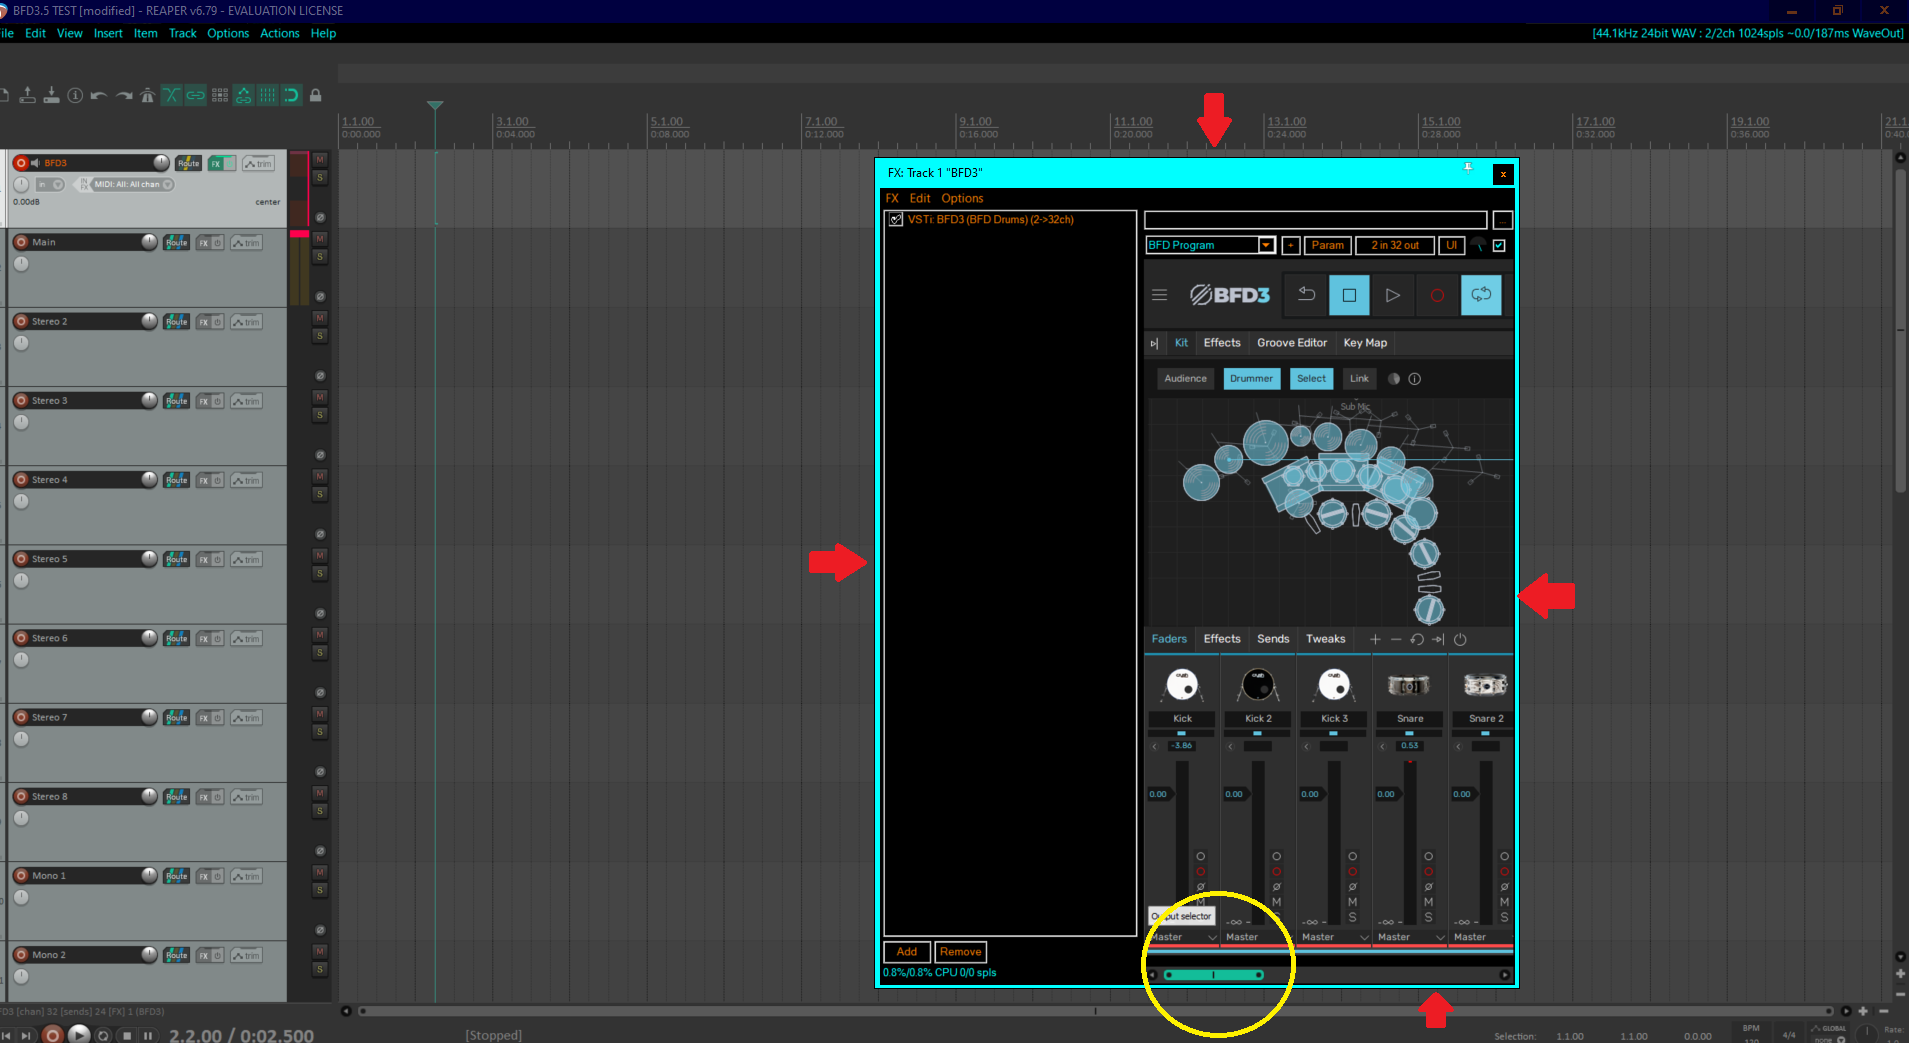This screenshot has height=1043, width=1909.
Task: Toggle the VSTi BFD3 checkbox in FX list
Action: tap(896, 220)
